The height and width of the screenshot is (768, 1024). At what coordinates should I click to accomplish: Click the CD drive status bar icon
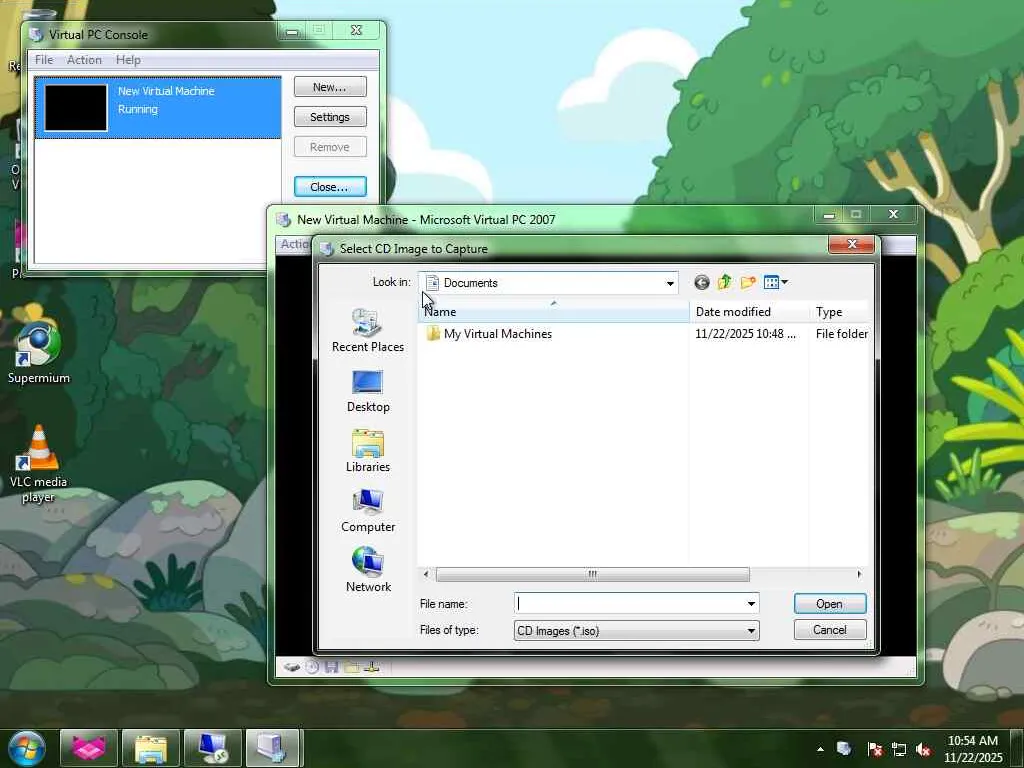(312, 667)
